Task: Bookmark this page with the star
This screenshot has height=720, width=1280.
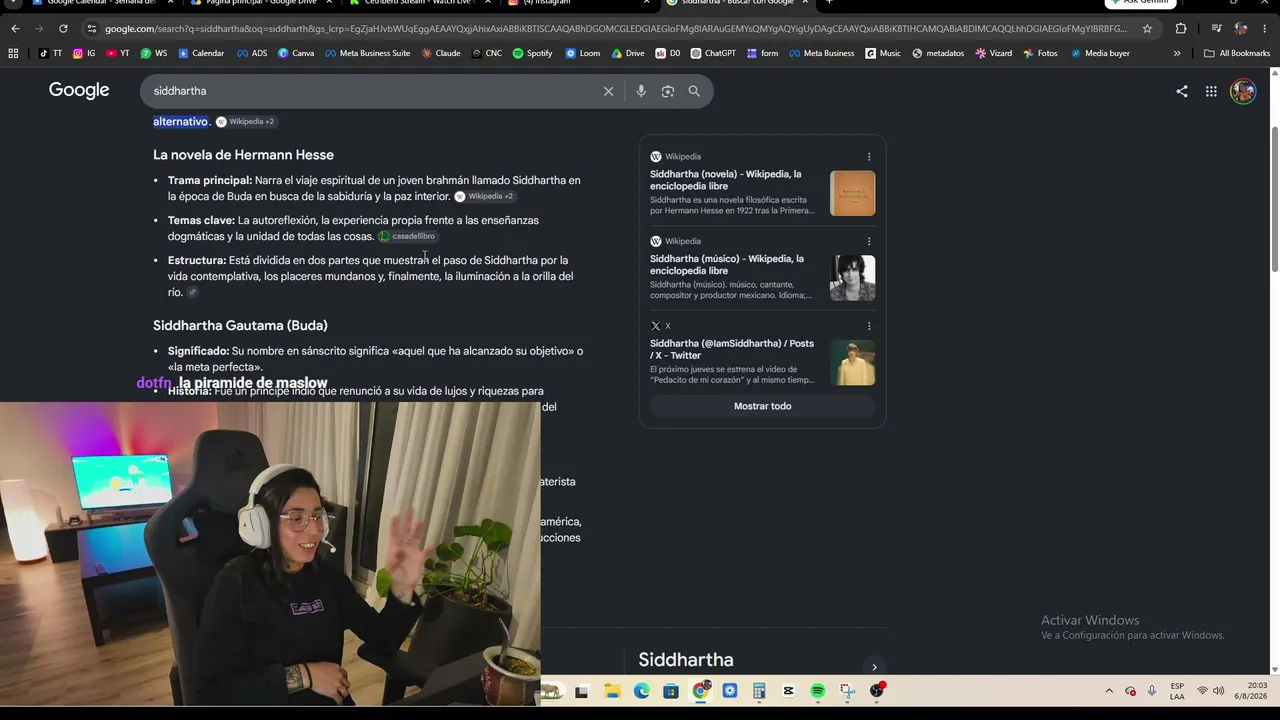Action: coord(1147,29)
